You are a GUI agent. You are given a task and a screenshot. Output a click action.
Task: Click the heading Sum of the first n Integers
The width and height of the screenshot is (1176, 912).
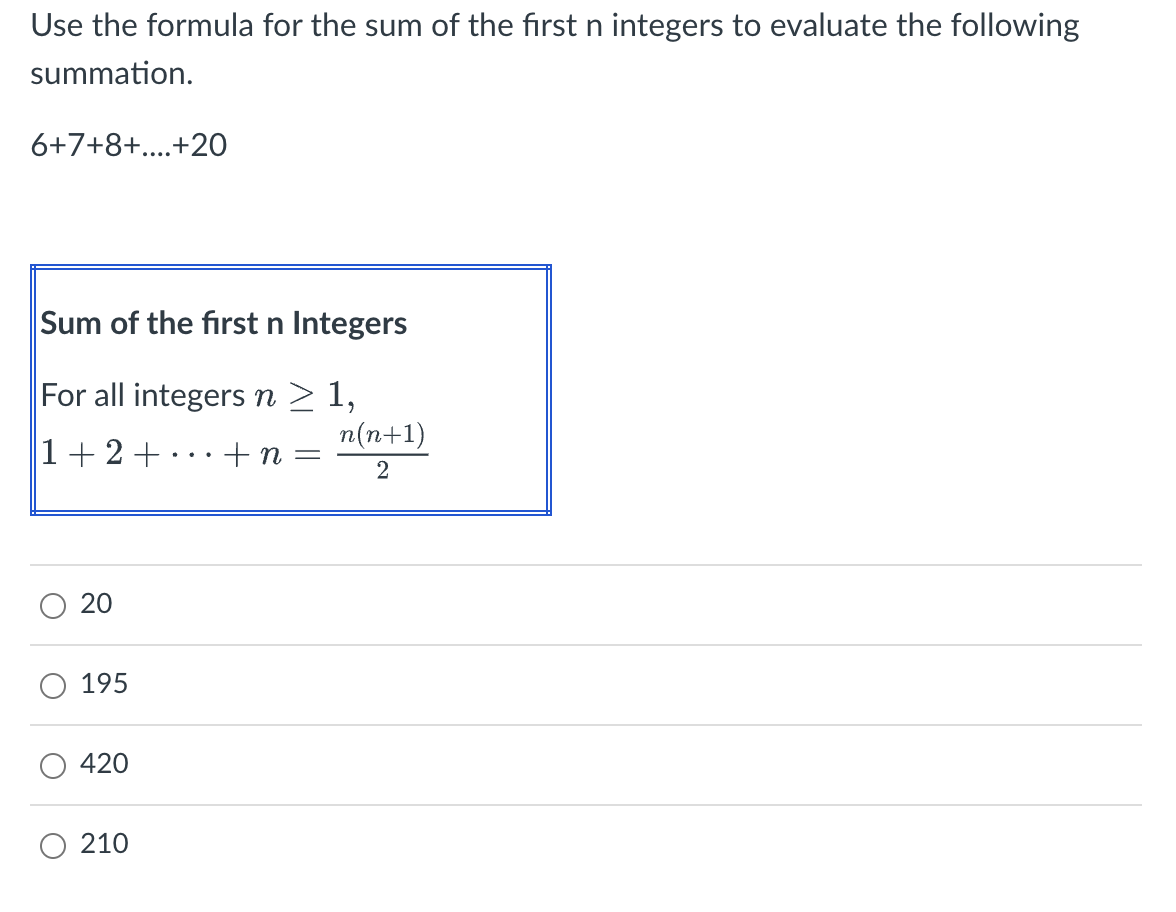224,323
